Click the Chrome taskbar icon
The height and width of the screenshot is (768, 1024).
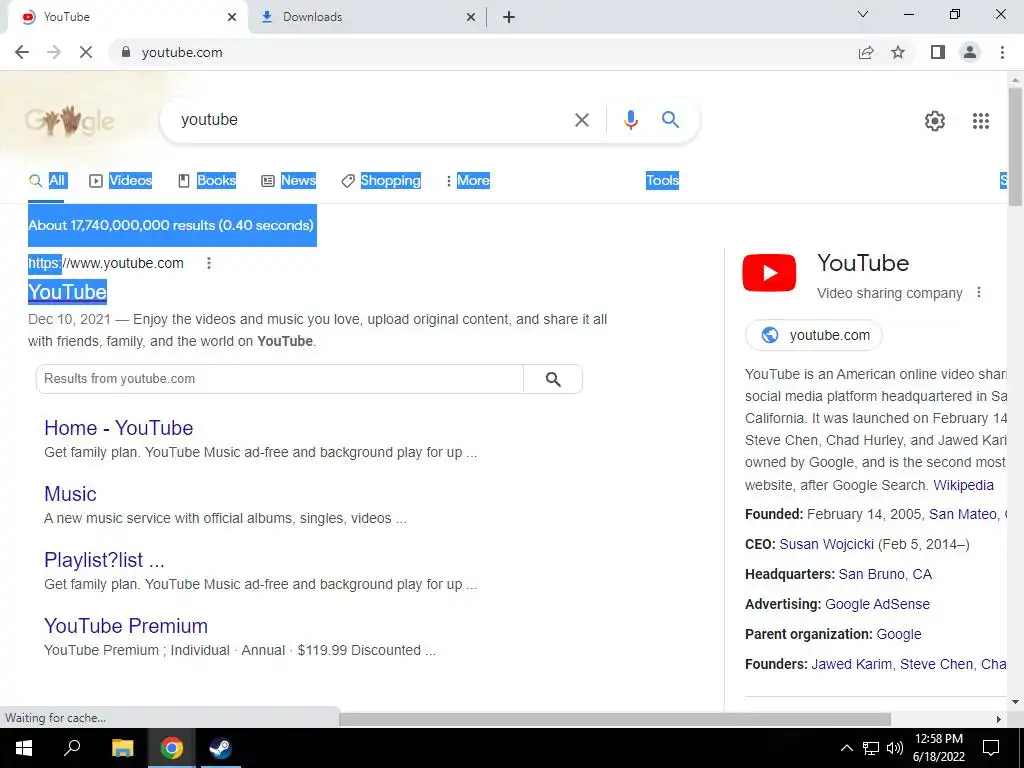click(x=171, y=748)
